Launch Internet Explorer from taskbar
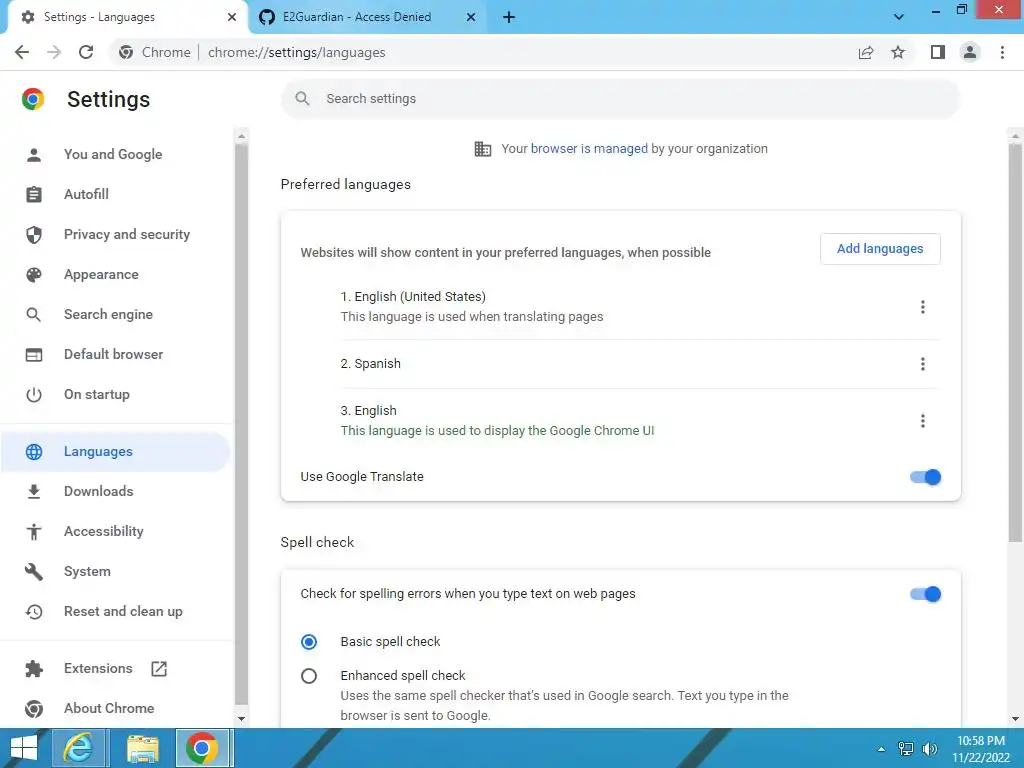 click(78, 748)
